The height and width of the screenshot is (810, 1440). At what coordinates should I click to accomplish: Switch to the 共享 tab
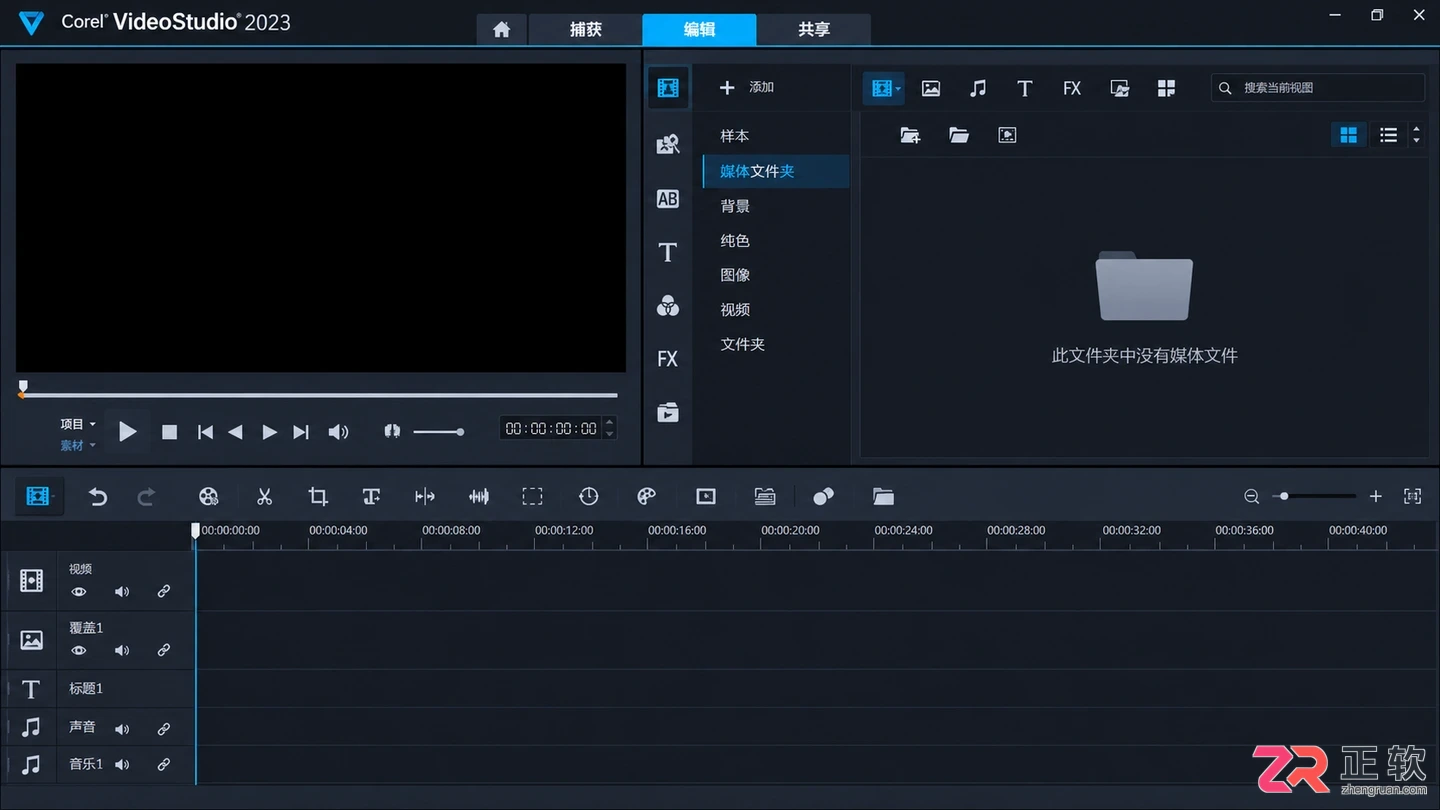pyautogui.click(x=814, y=30)
